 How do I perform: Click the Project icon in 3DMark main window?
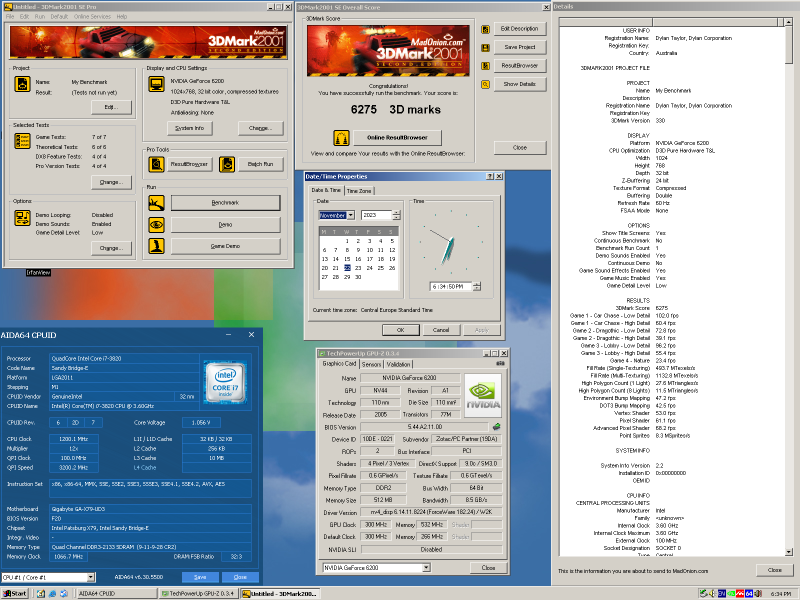click(22, 84)
